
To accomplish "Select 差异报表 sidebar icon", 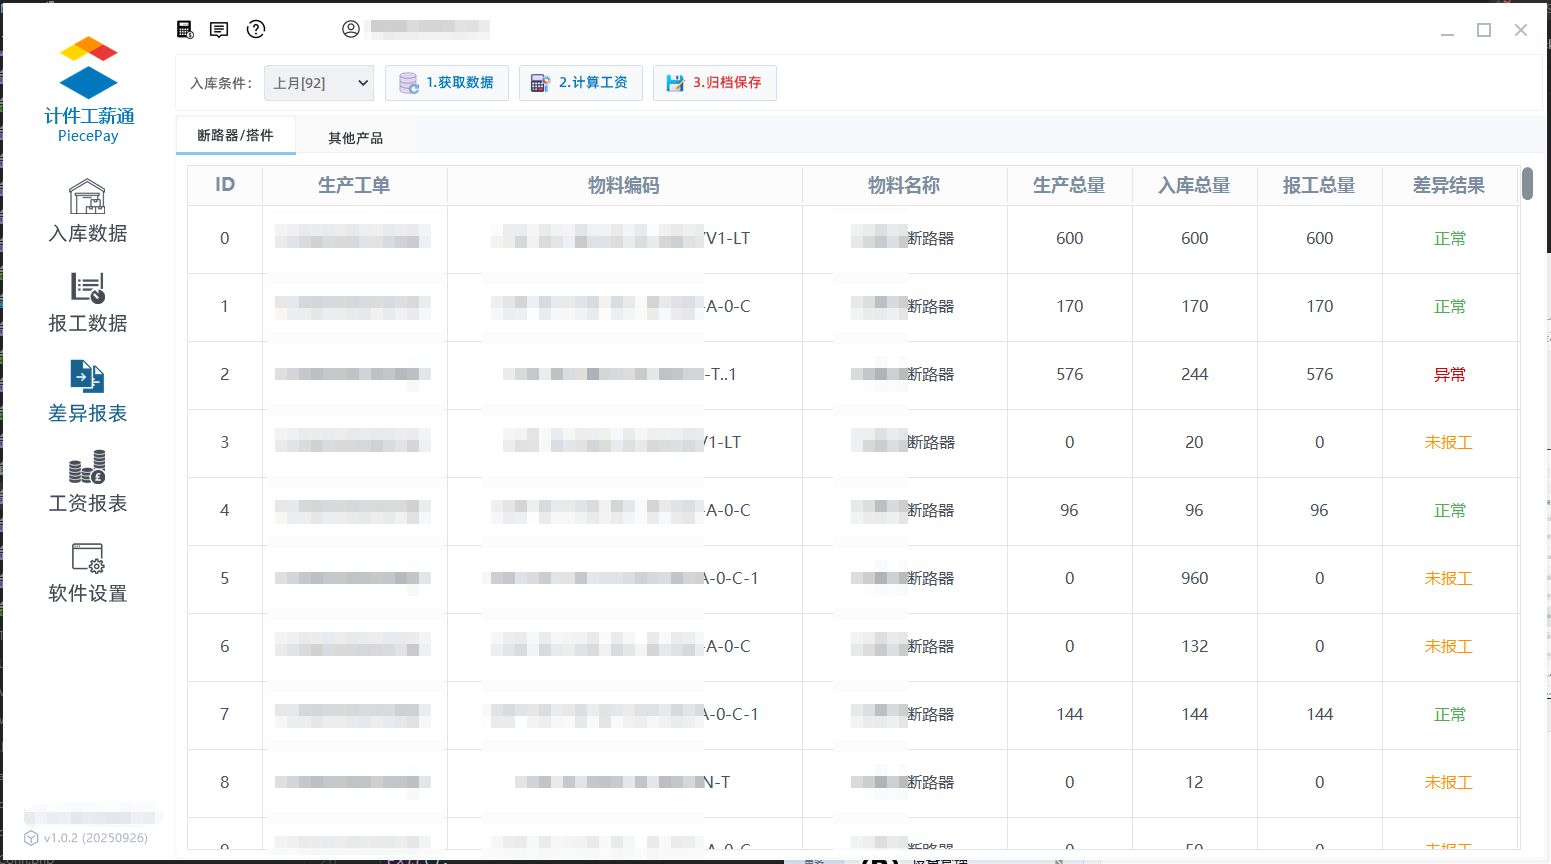I will (x=88, y=391).
